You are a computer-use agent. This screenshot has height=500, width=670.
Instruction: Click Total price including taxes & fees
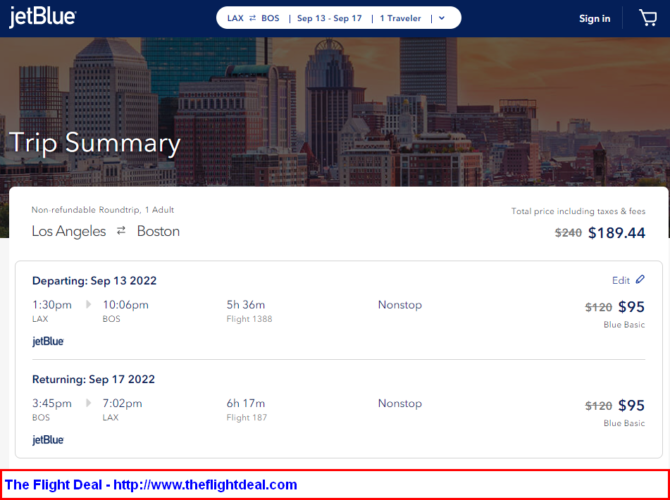pos(578,211)
